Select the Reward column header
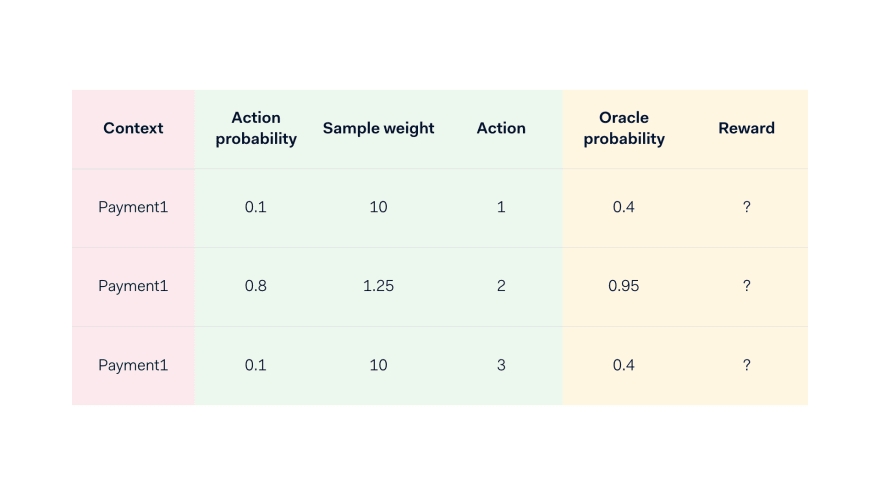Viewport: 880px width, 495px height. [746, 128]
